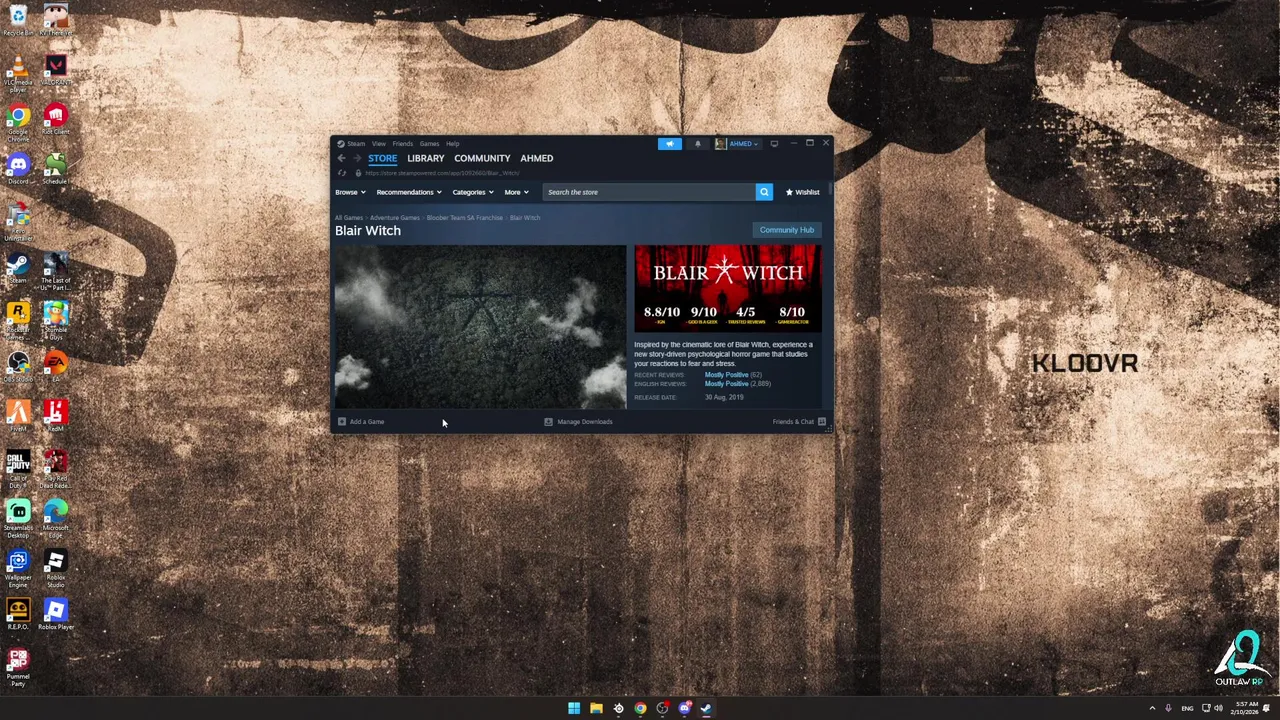Open Stumble Guys desktop shortcut
Viewport: 1280px width, 720px height.
(55, 321)
